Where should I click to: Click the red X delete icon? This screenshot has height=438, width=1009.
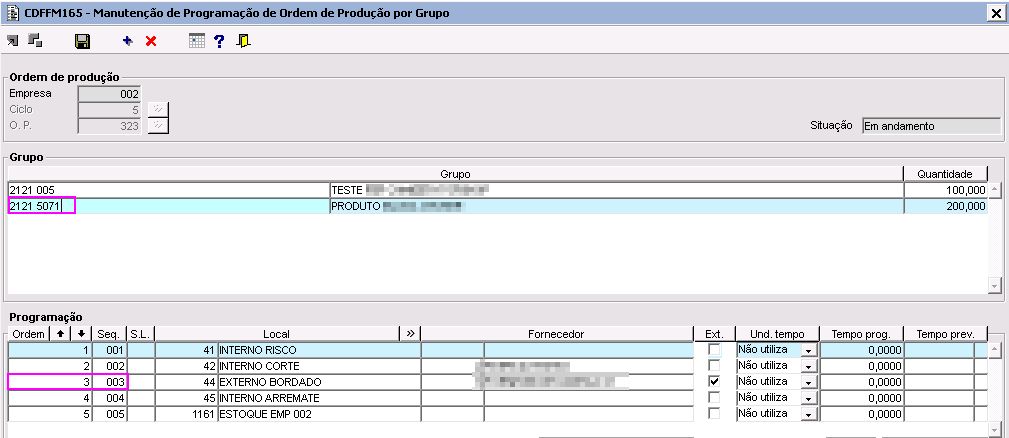pyautogui.click(x=151, y=42)
